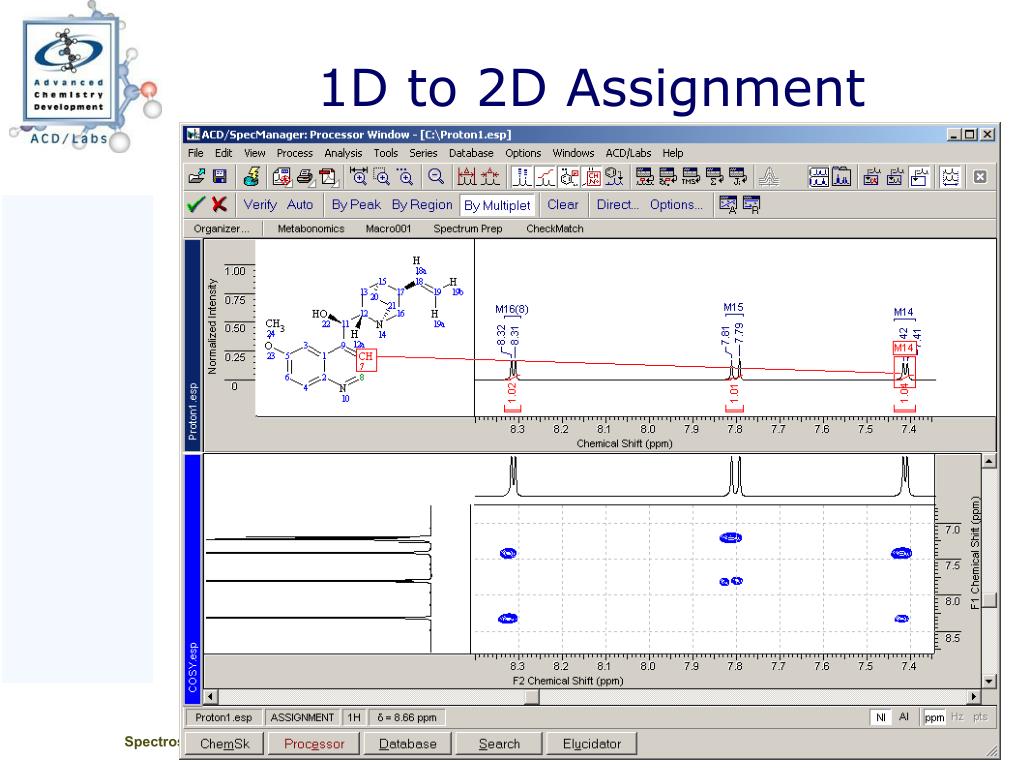Click the TMS reference table icon
This screenshot has height=768, width=1024.
(691, 176)
